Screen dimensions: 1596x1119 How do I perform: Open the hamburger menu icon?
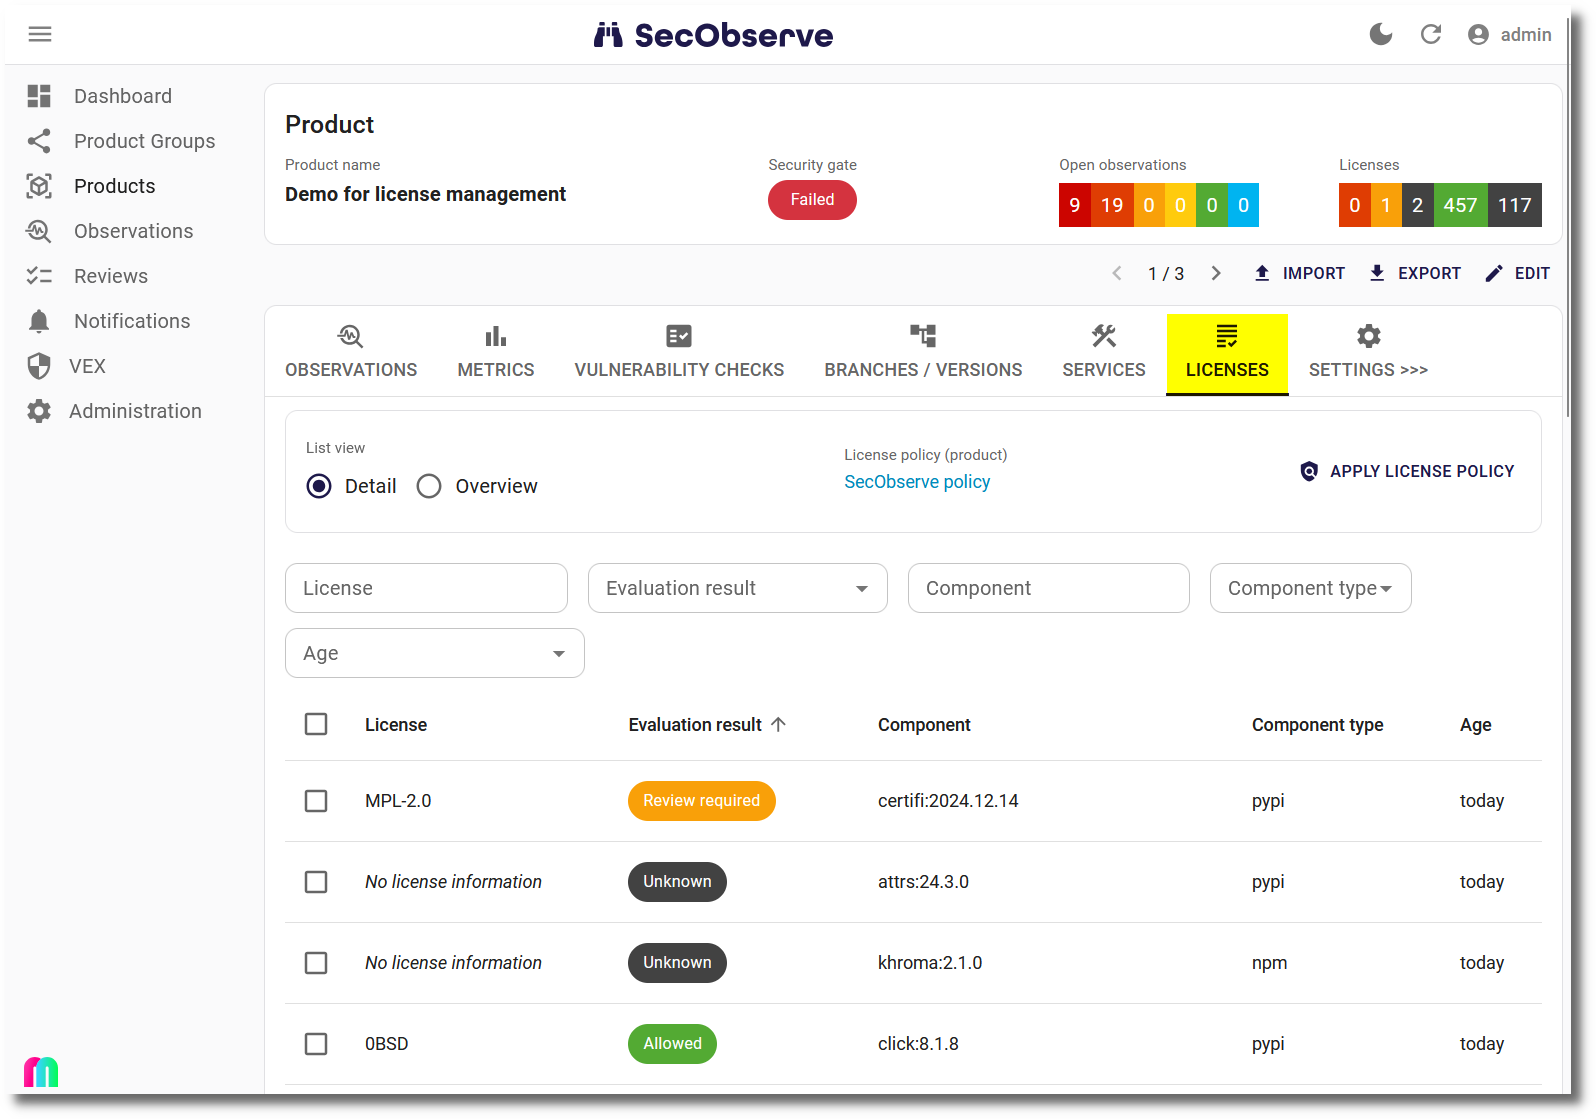pos(40,35)
